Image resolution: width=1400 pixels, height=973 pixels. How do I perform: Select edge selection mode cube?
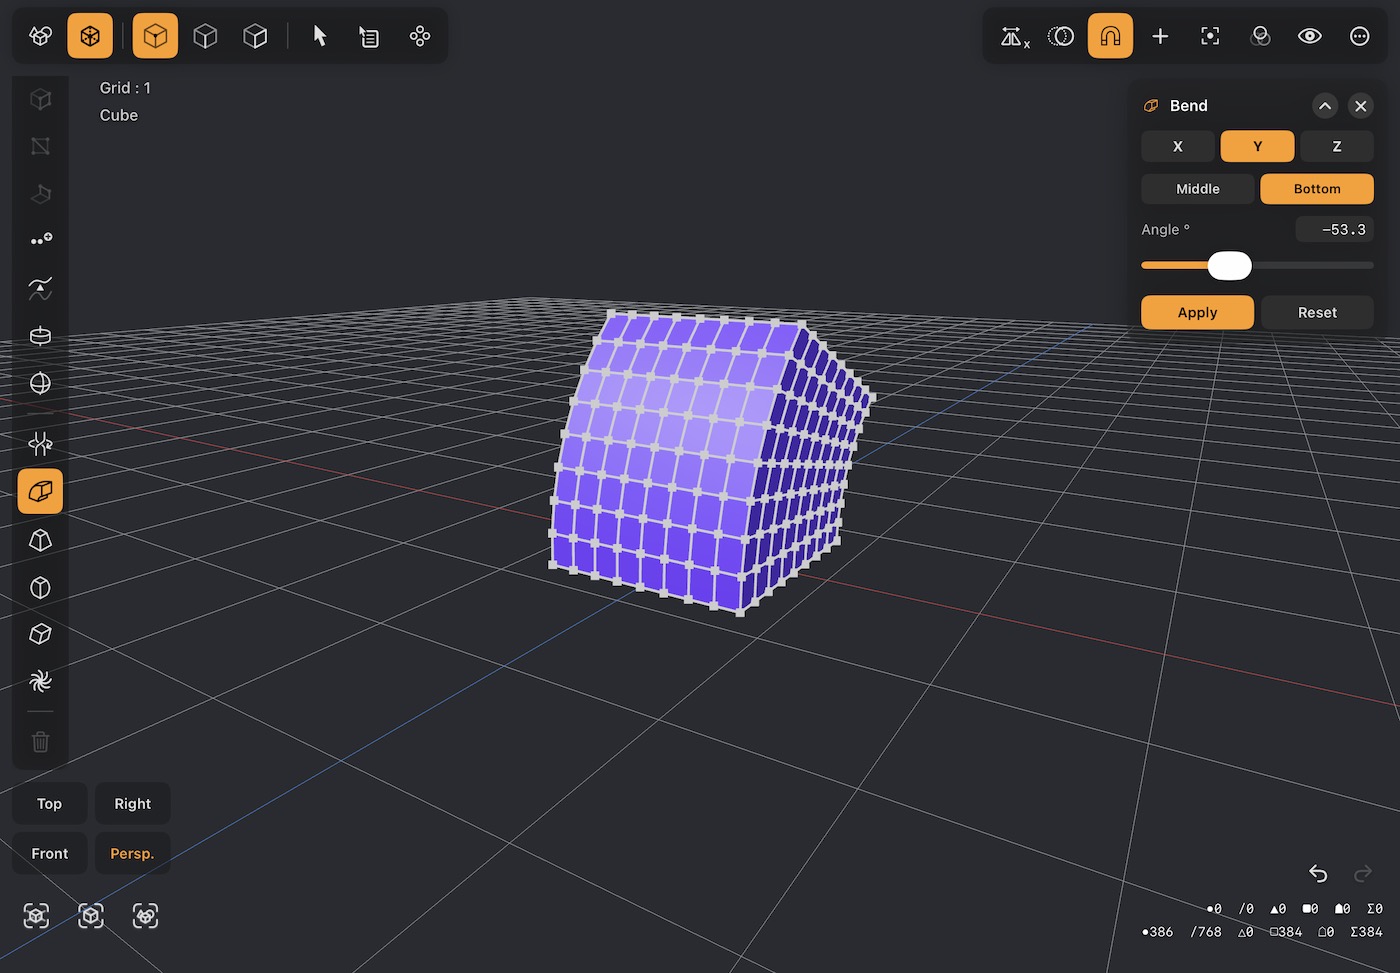pos(205,36)
